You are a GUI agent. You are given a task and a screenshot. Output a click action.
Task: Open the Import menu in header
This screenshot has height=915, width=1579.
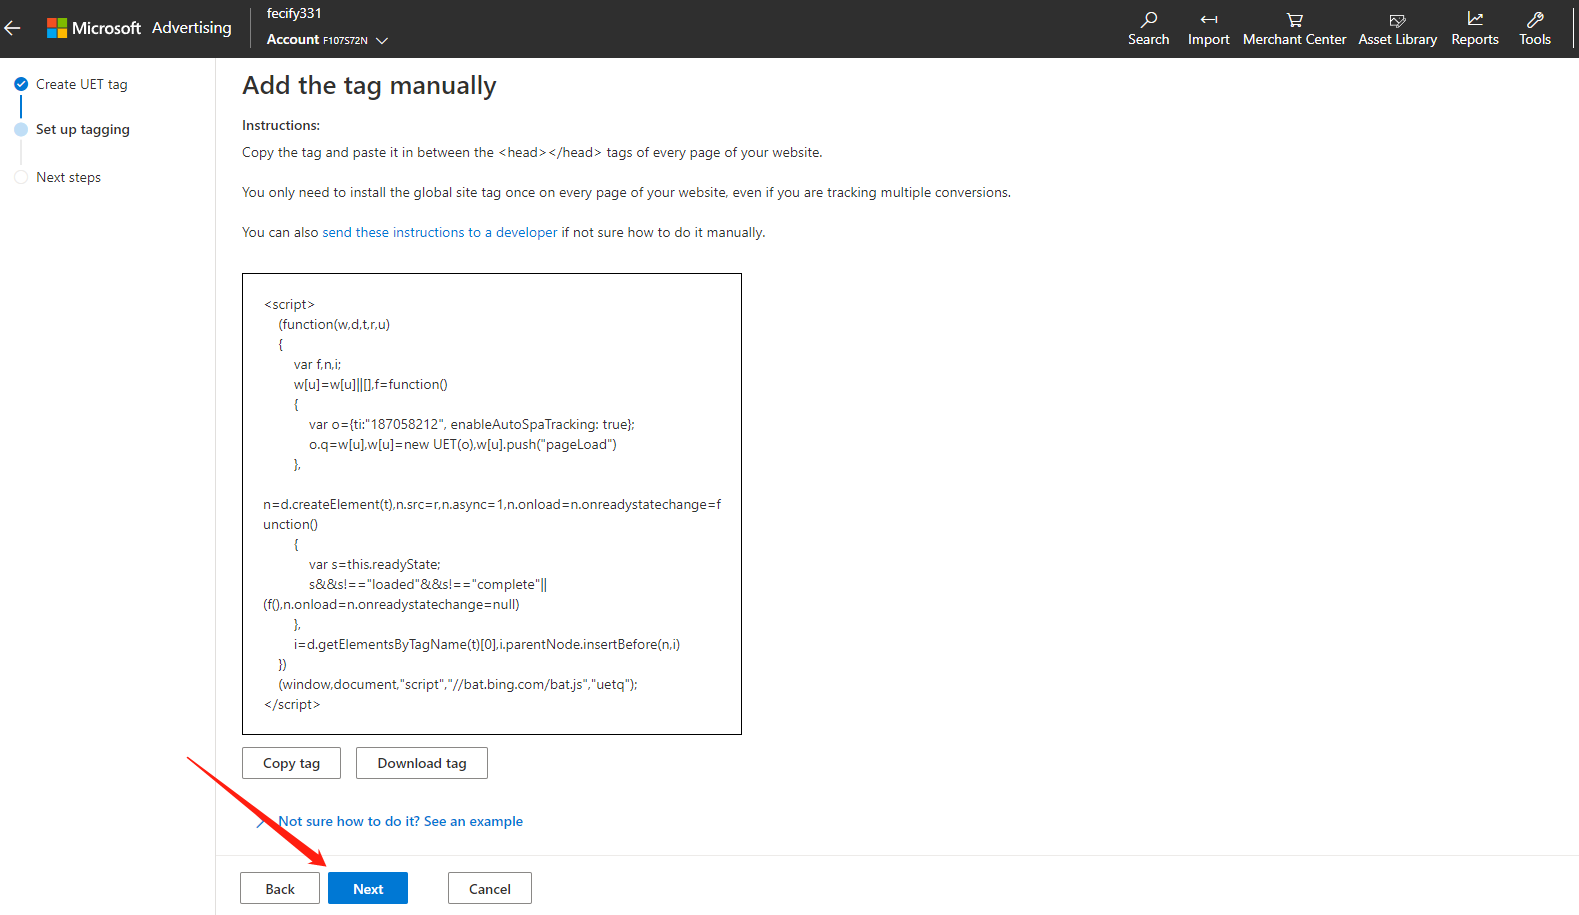tap(1208, 28)
